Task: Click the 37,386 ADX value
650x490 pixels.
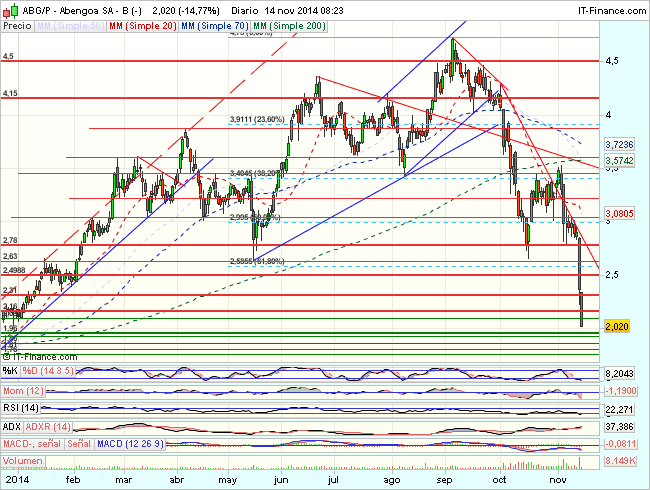Action: click(619, 427)
